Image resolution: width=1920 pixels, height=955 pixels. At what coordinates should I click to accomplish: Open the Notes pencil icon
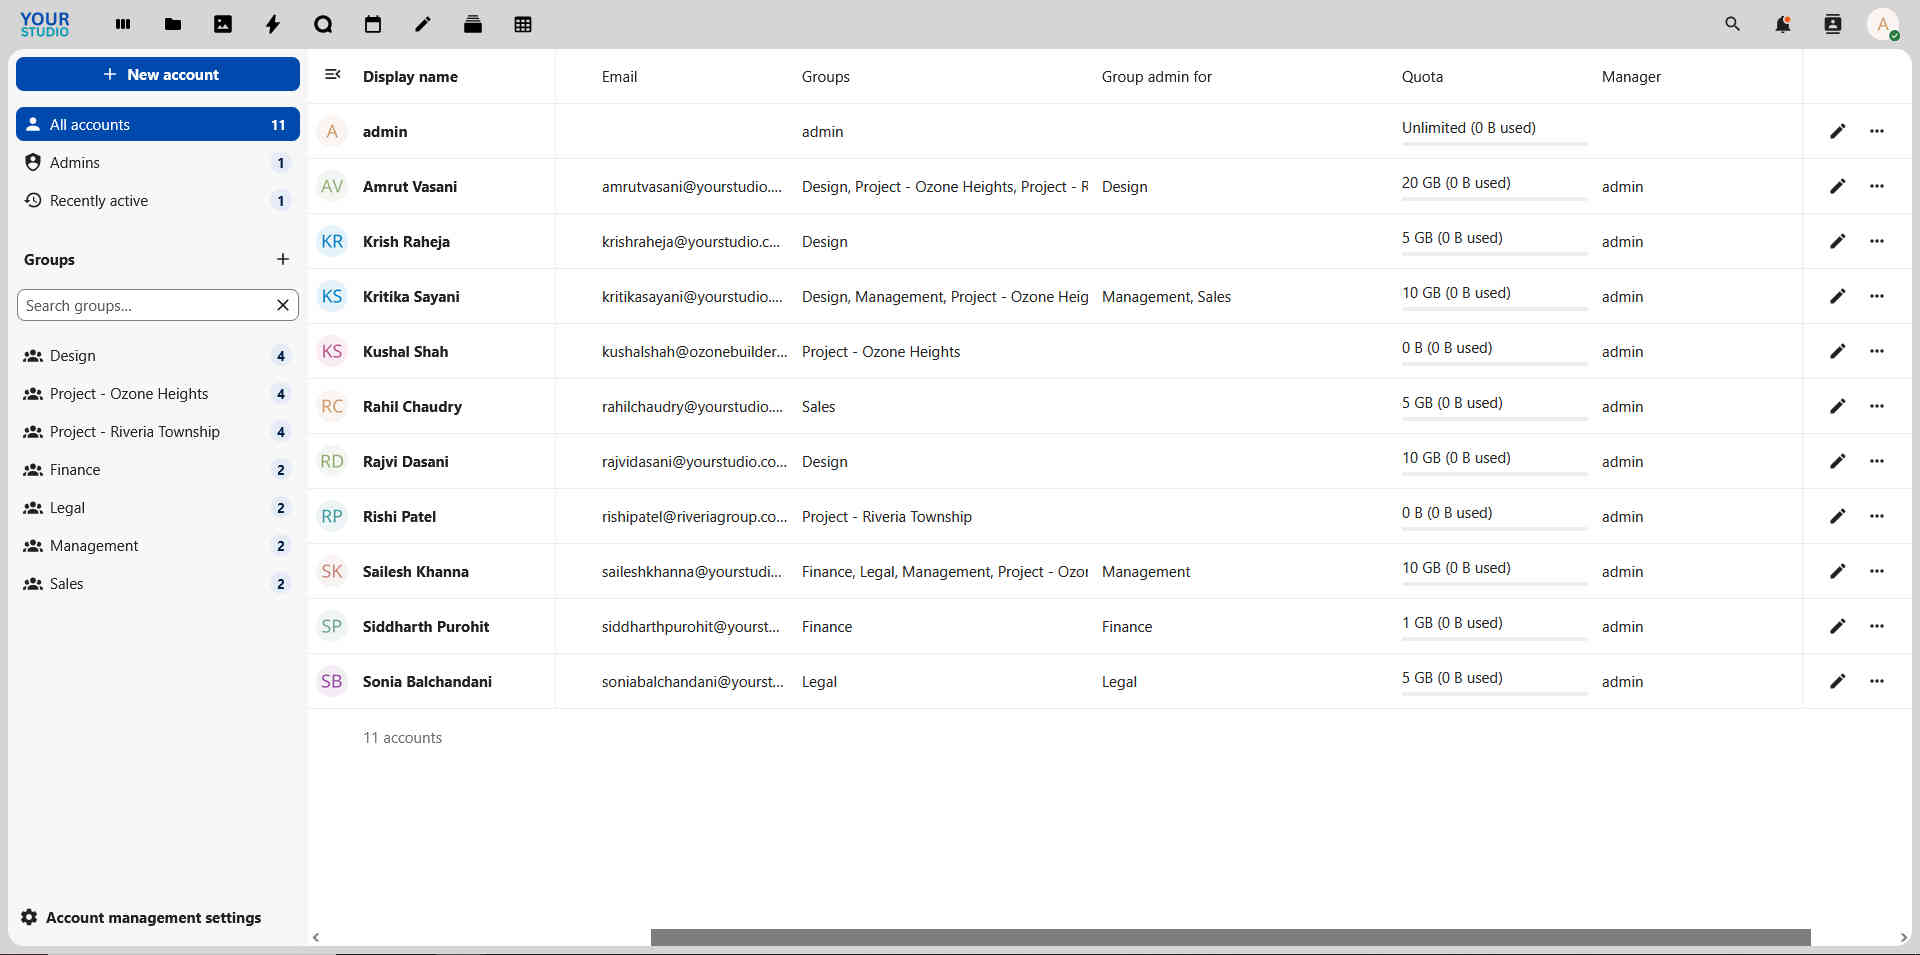click(423, 24)
